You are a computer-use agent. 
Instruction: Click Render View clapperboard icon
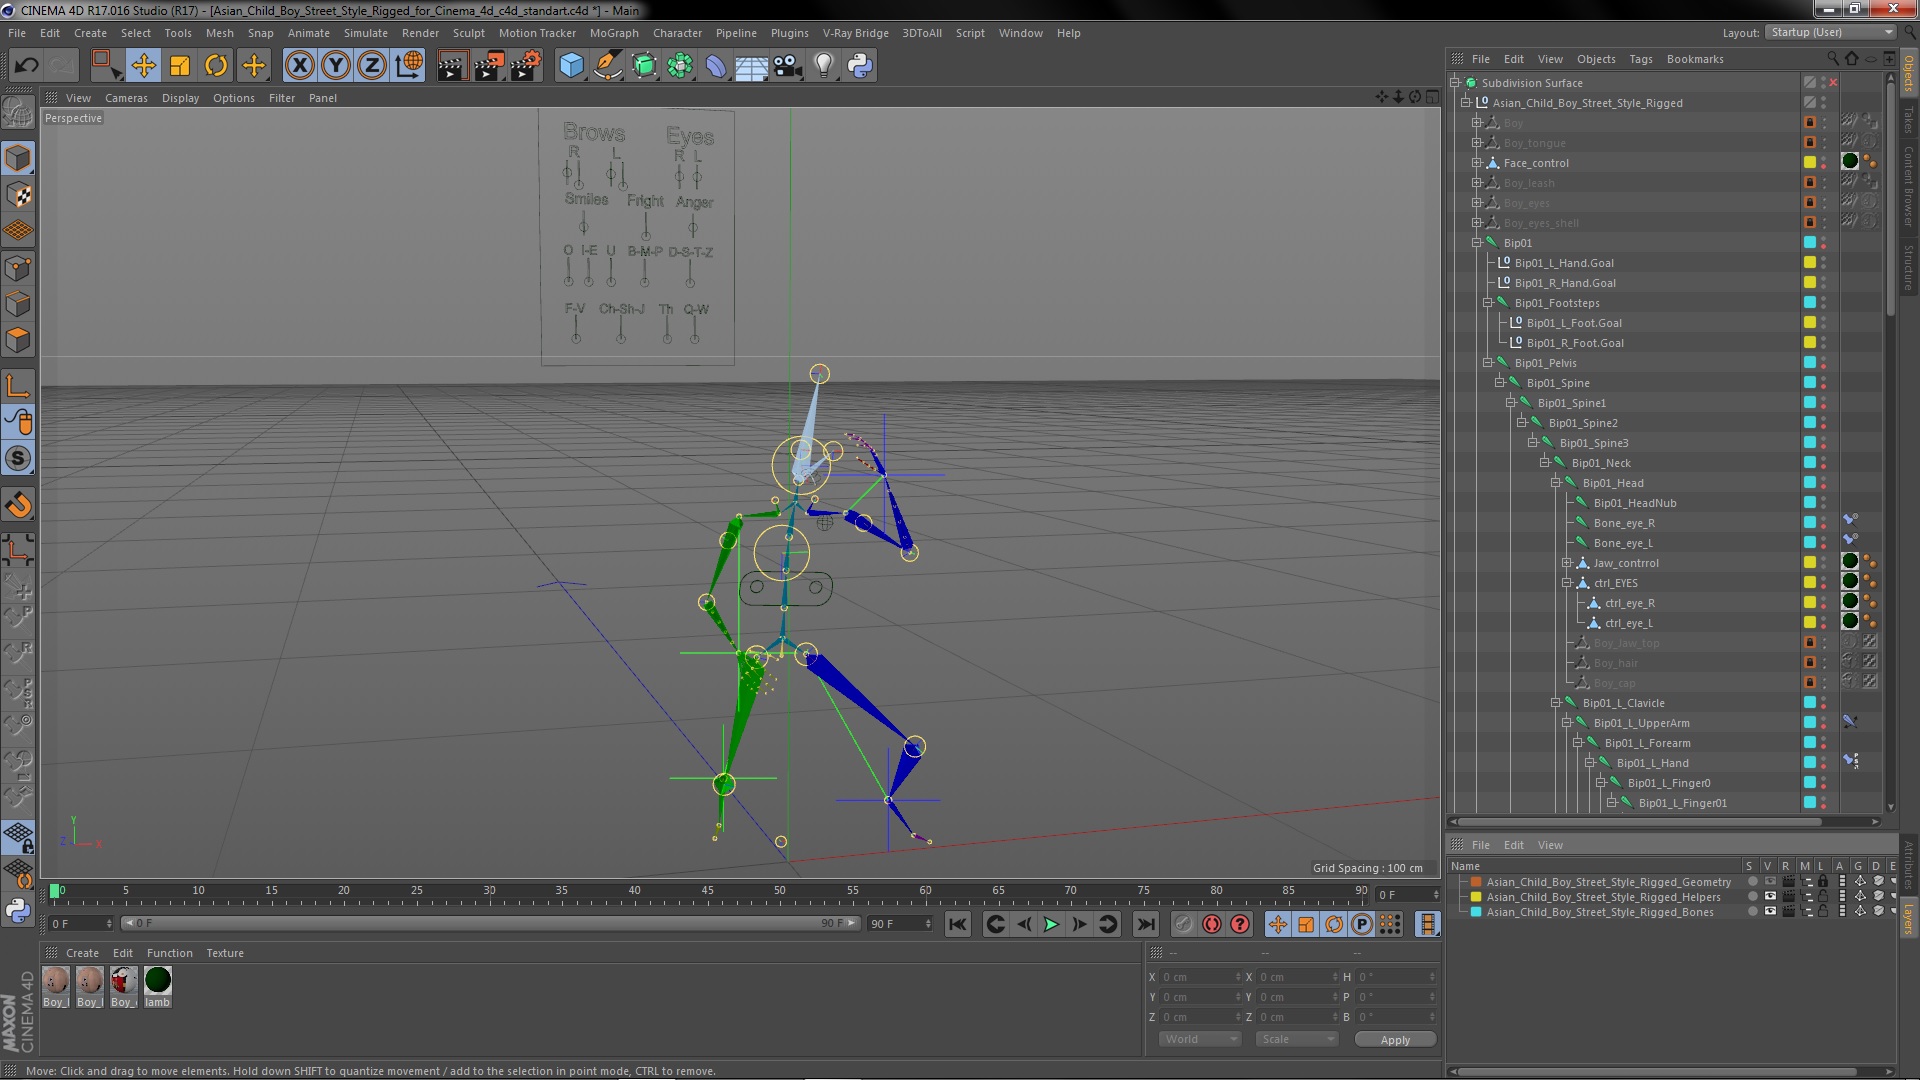(x=452, y=66)
